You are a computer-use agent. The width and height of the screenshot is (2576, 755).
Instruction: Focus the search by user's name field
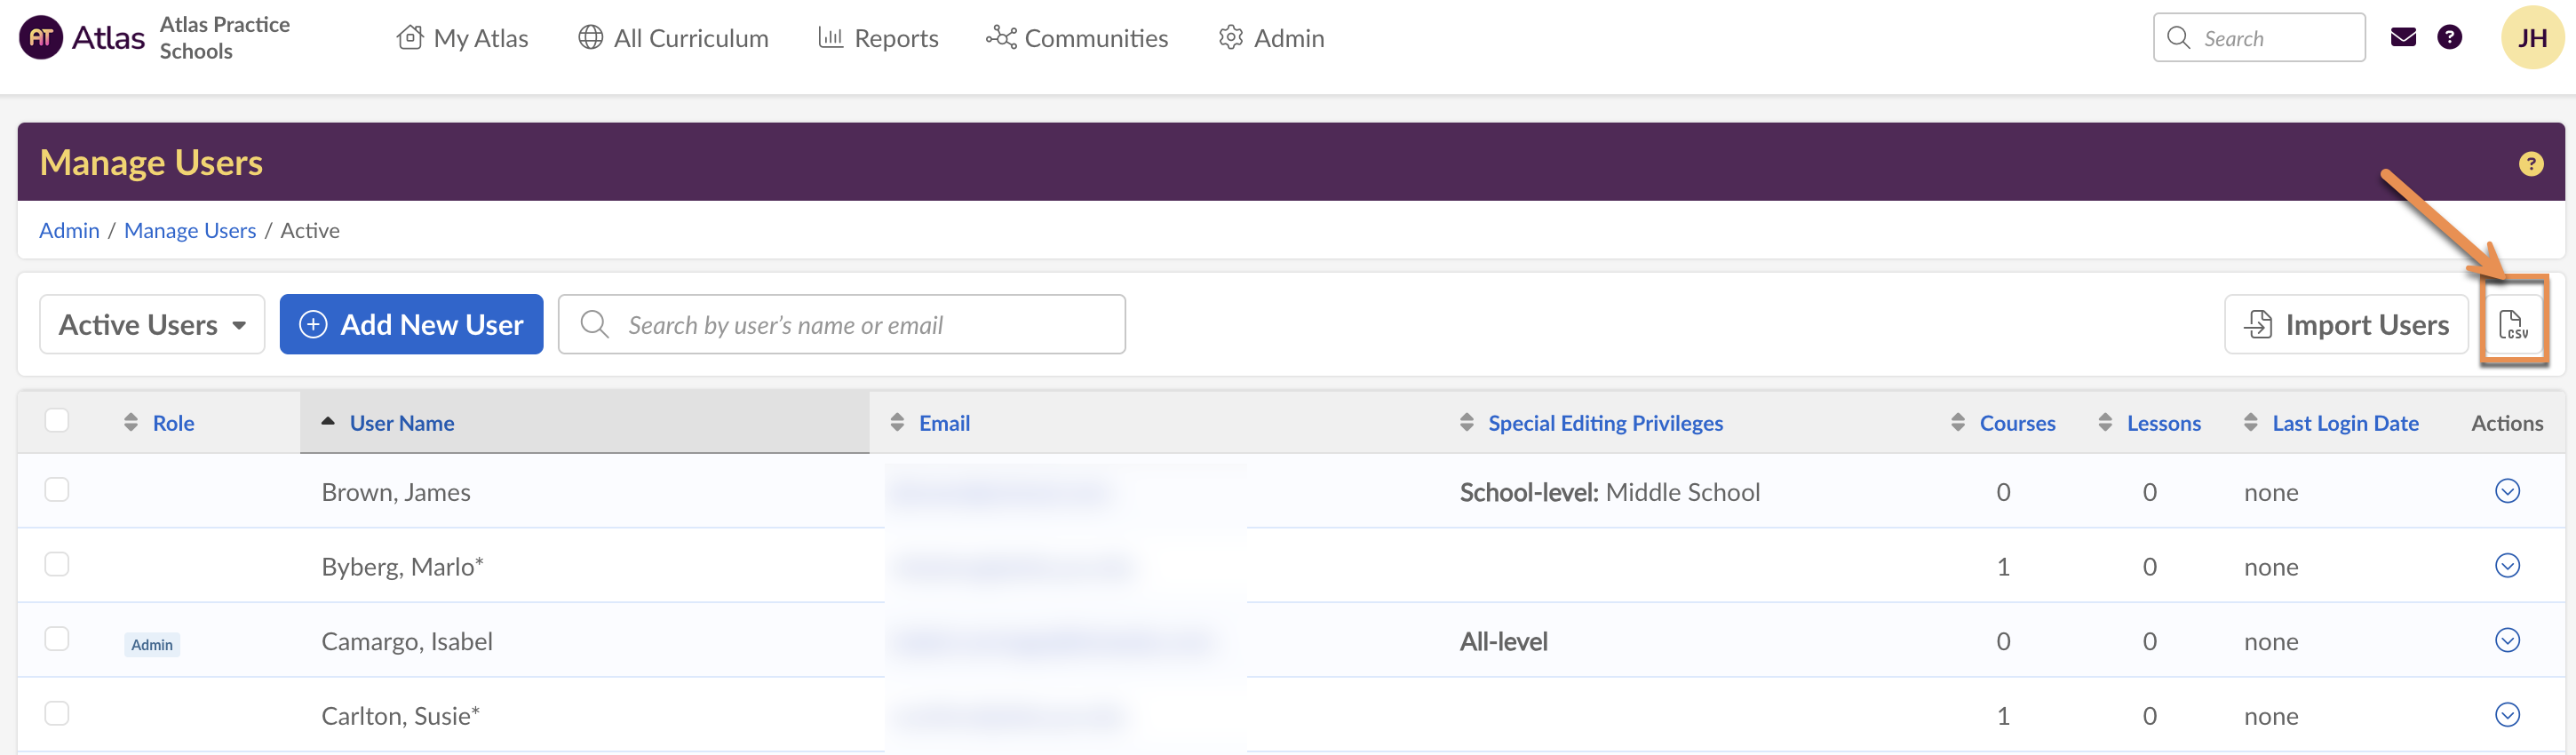pos(860,324)
